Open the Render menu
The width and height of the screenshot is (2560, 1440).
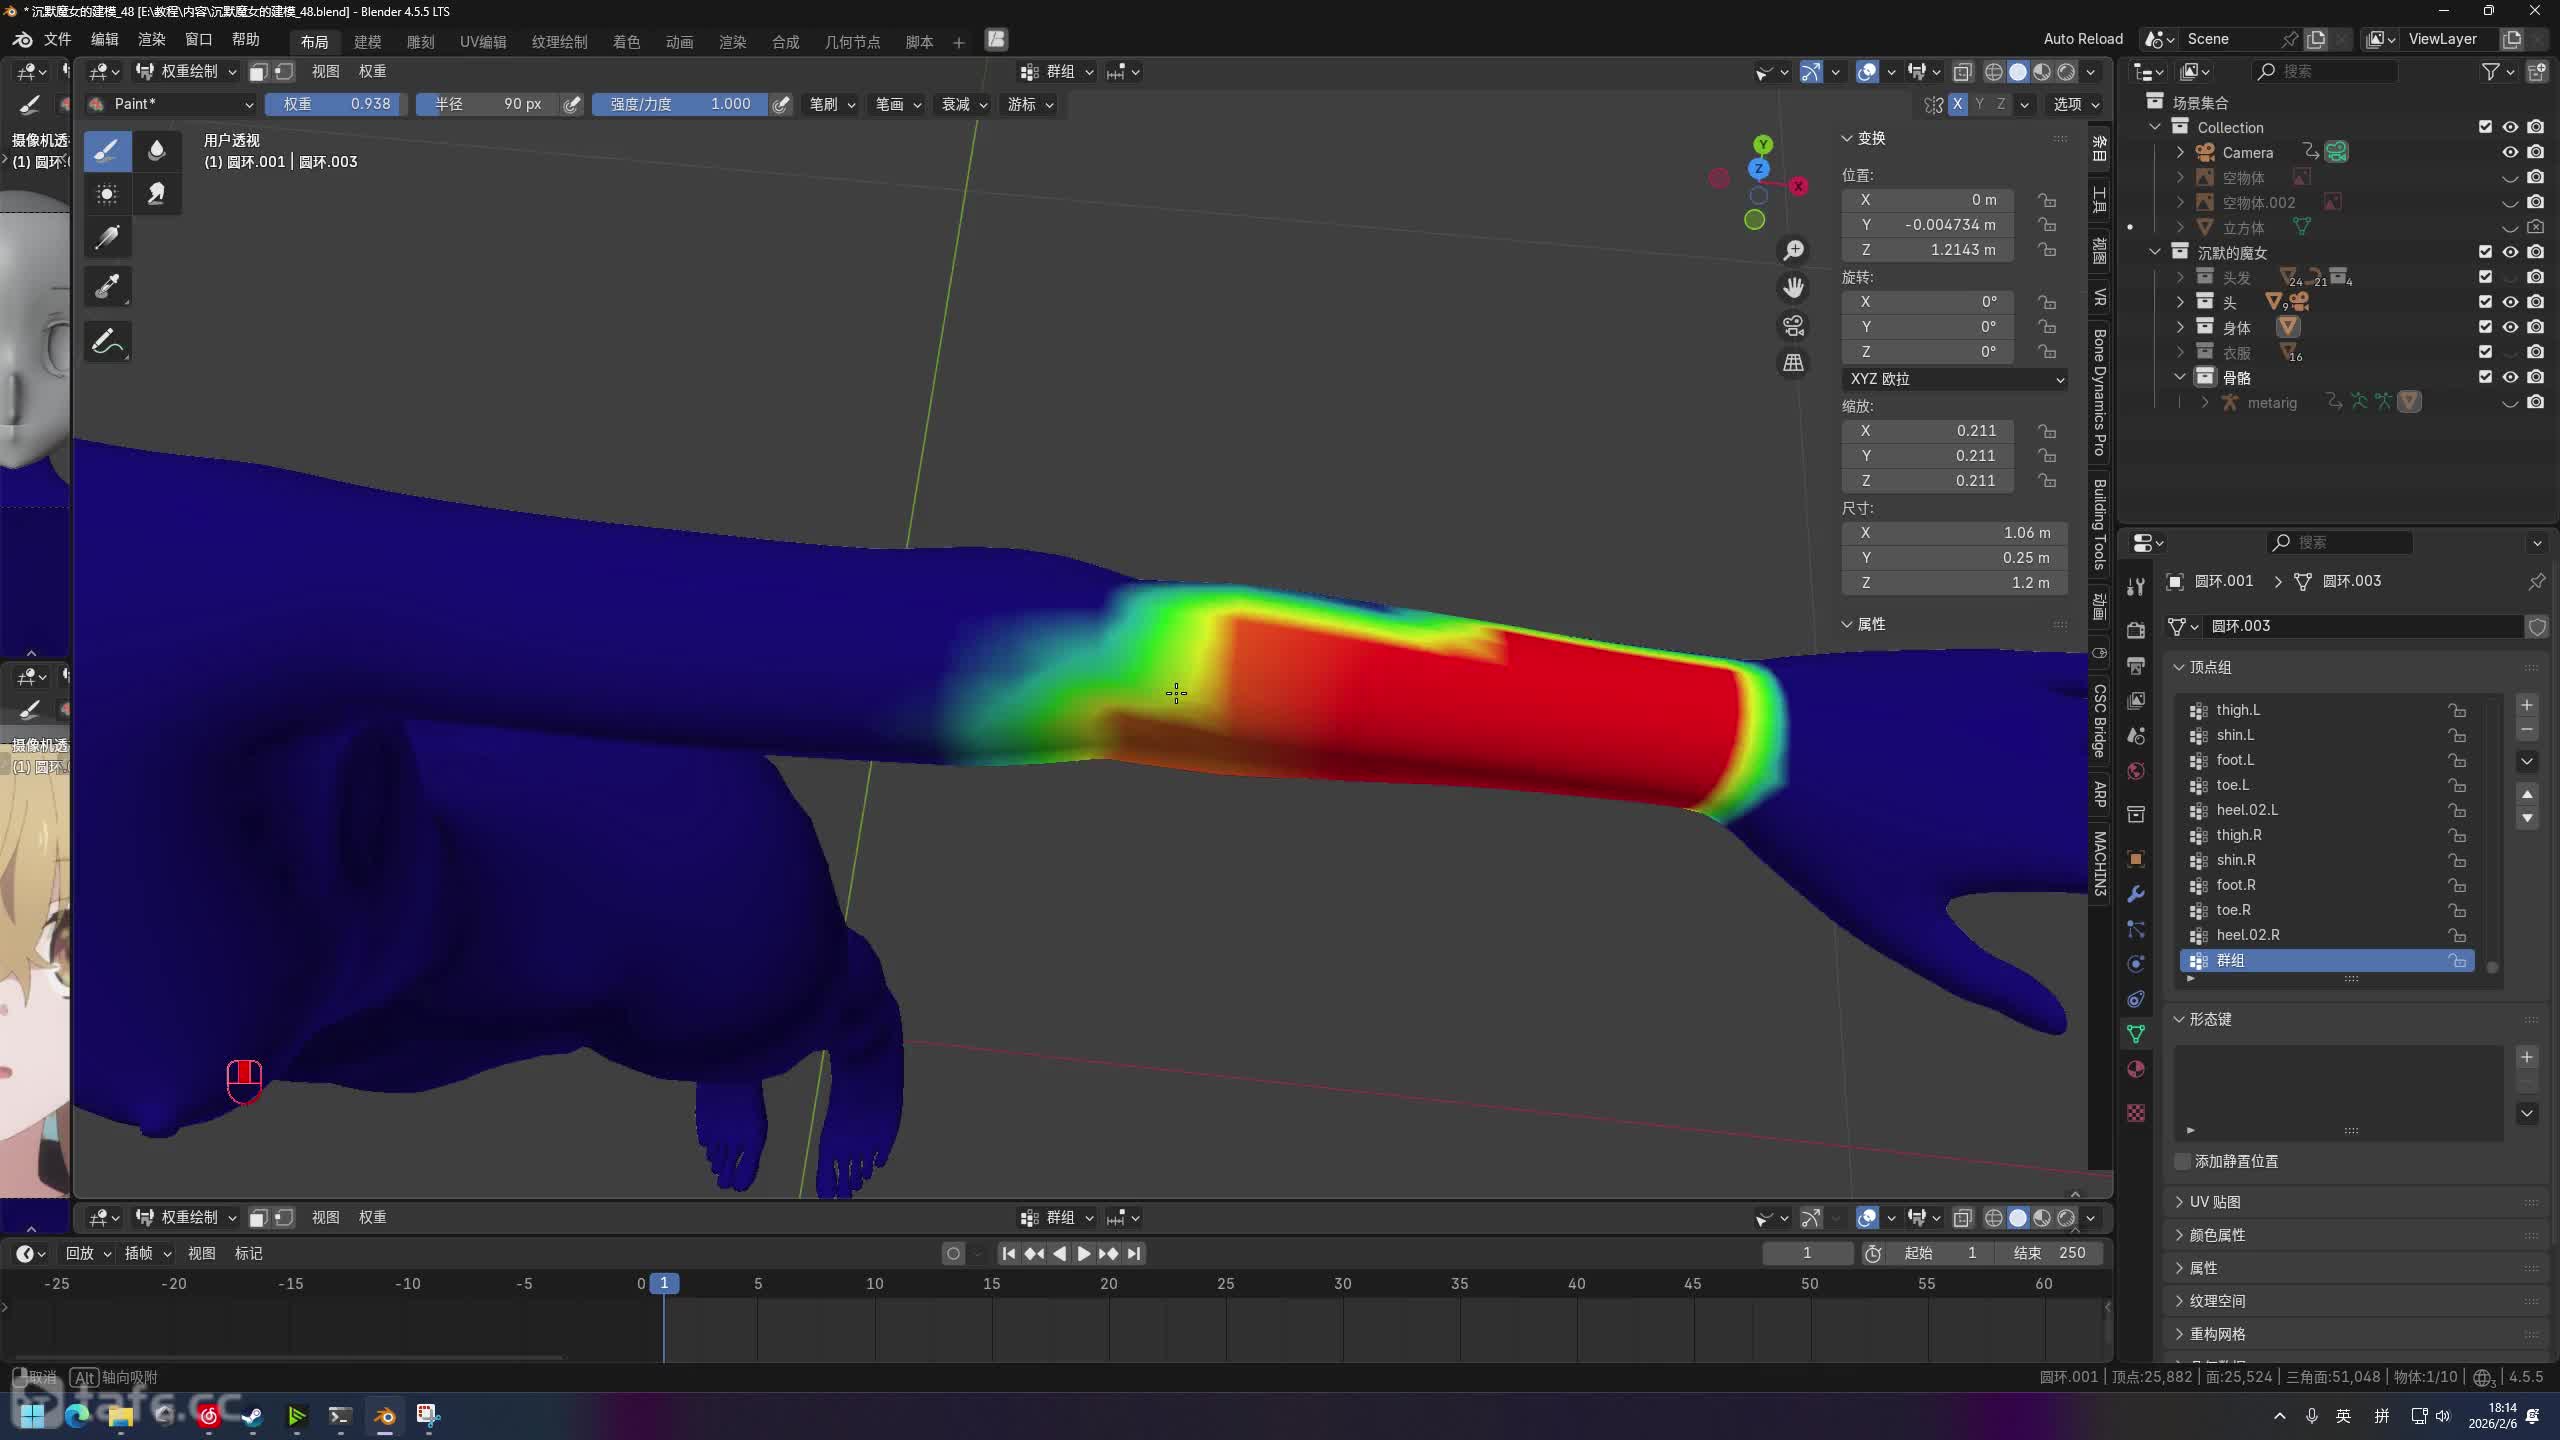(151, 39)
